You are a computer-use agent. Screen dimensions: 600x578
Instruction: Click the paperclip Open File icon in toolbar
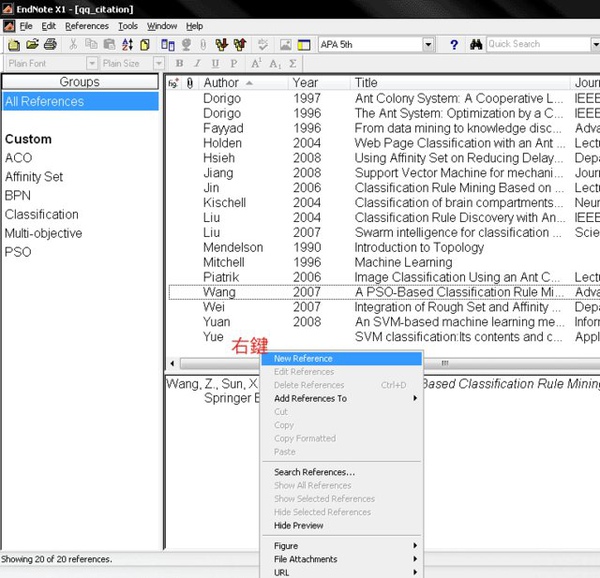coord(203,45)
